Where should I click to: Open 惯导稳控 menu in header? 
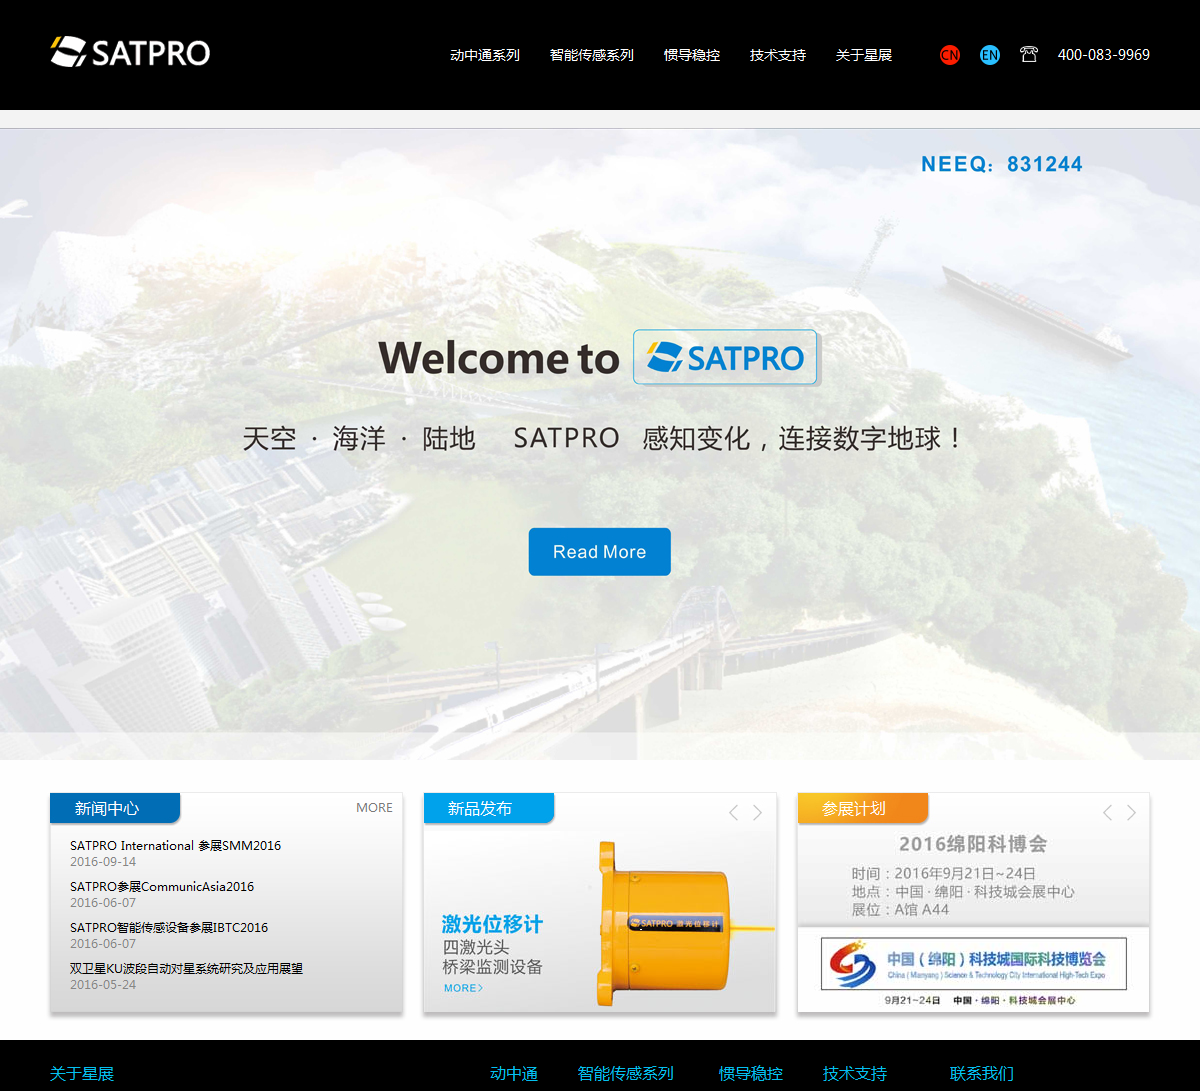click(692, 55)
